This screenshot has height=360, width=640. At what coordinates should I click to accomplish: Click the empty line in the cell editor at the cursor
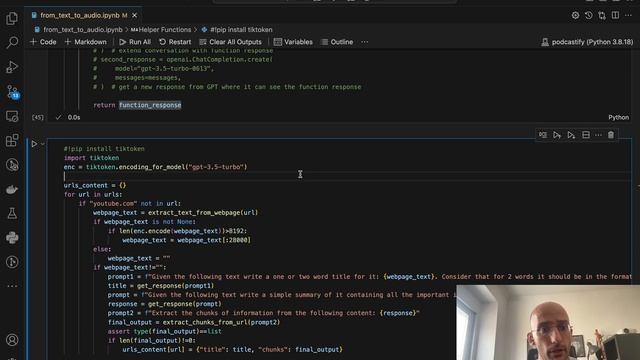pos(347,176)
